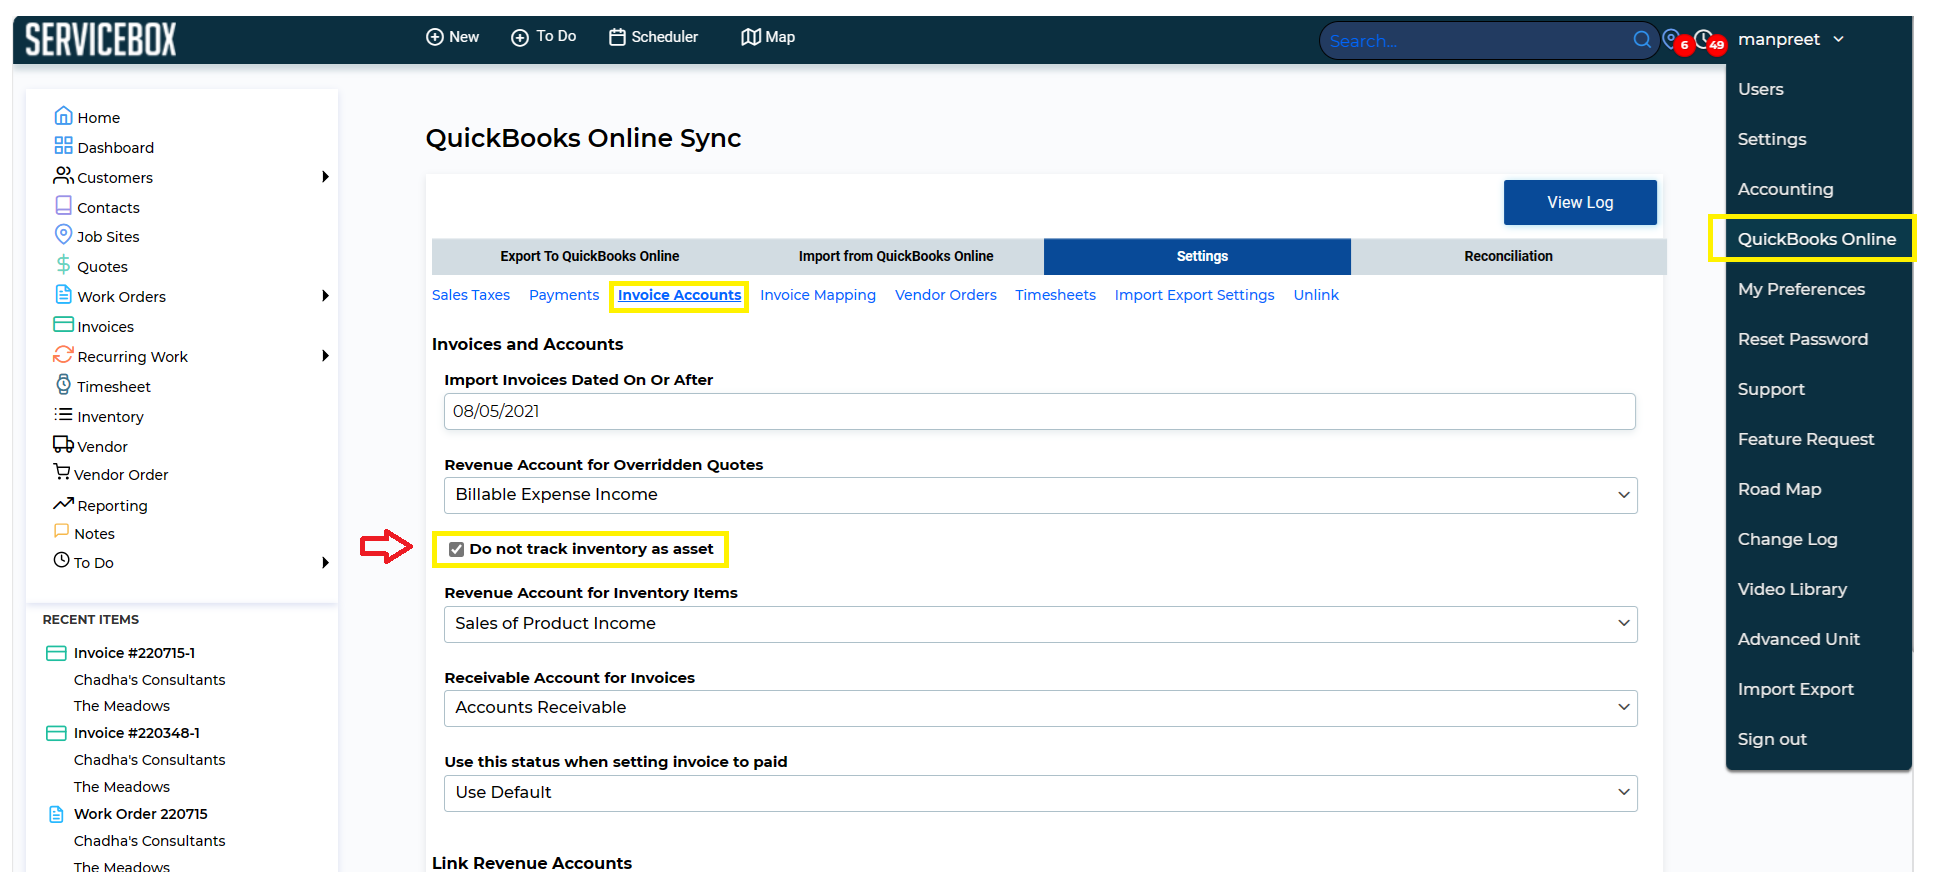
Task: Click the Dashboard grid icon
Action: click(63, 146)
